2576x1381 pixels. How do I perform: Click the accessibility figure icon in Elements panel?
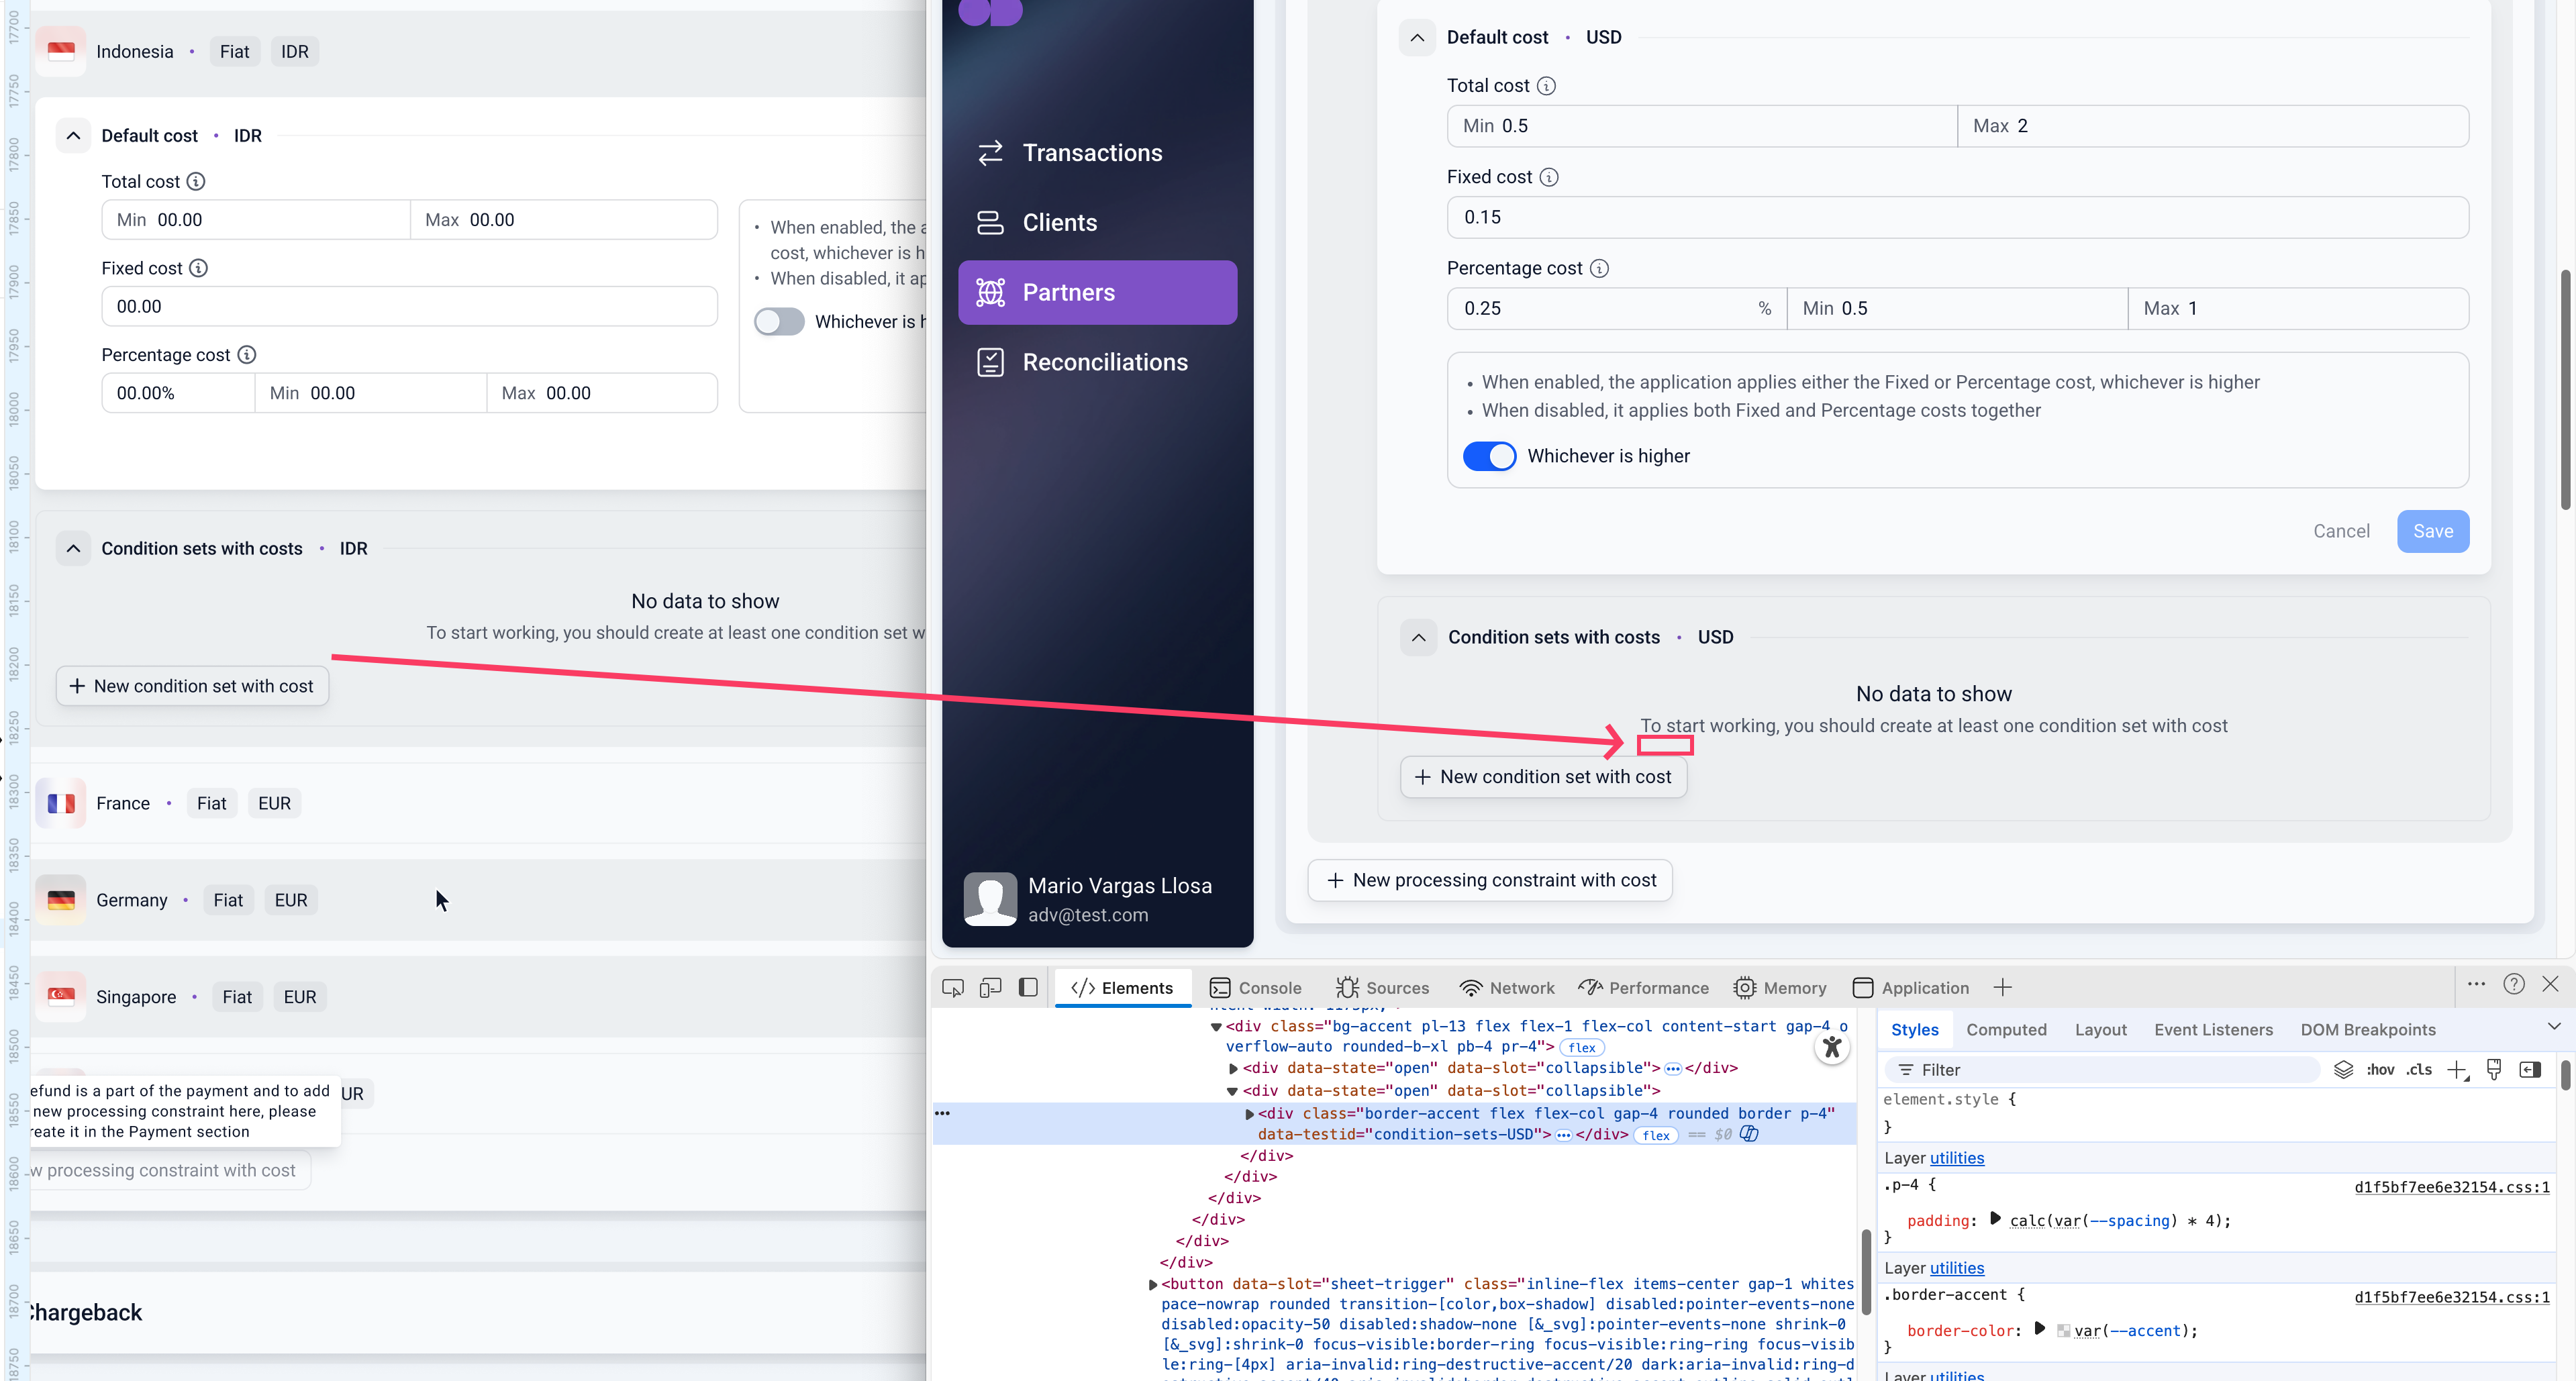(1832, 1047)
